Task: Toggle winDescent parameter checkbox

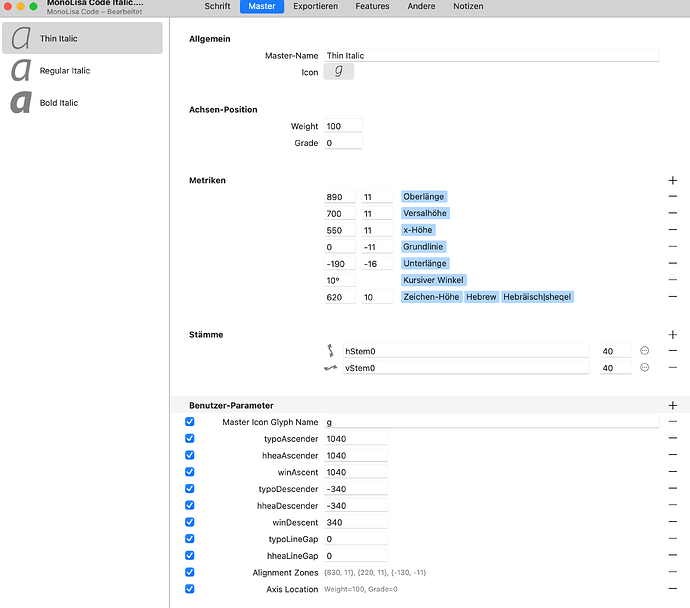Action: (x=190, y=522)
